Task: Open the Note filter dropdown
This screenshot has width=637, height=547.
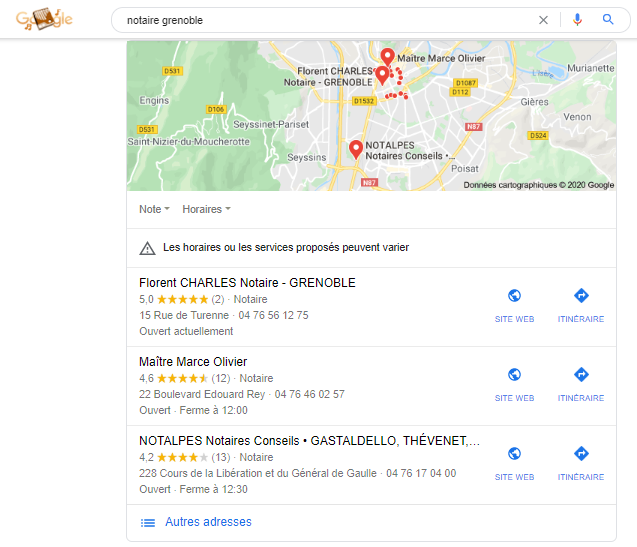Action: 154,209
